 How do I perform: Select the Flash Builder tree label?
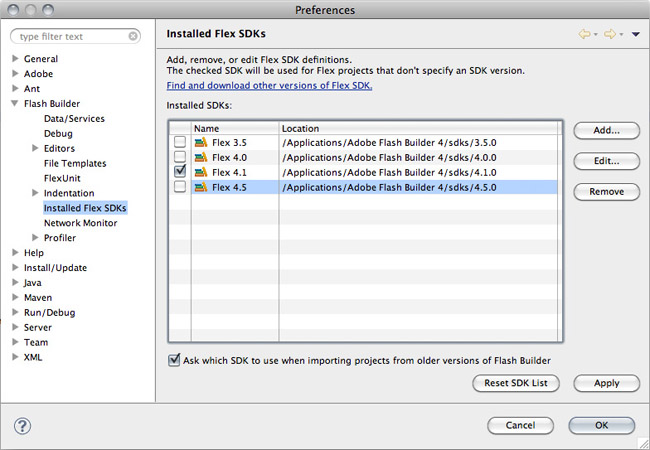52,104
